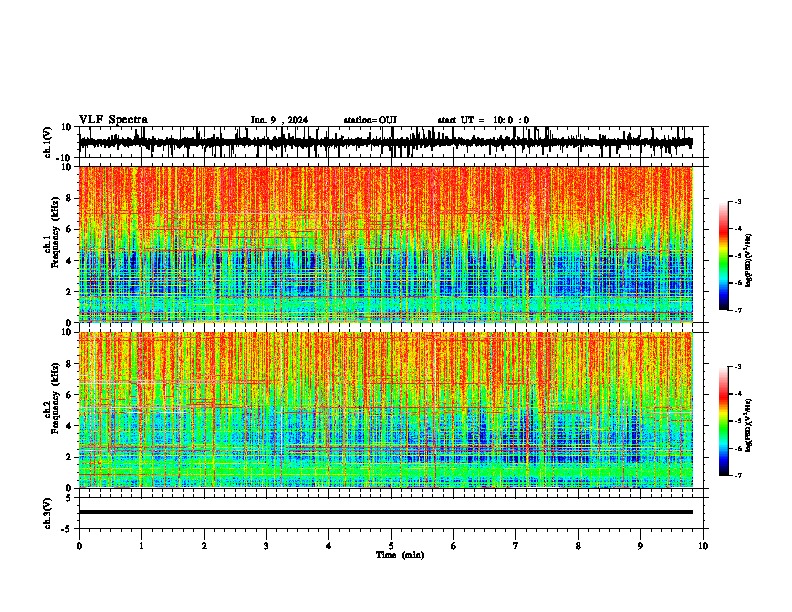Select the 'start UT = 10: 0 : 0' text

click(483, 120)
